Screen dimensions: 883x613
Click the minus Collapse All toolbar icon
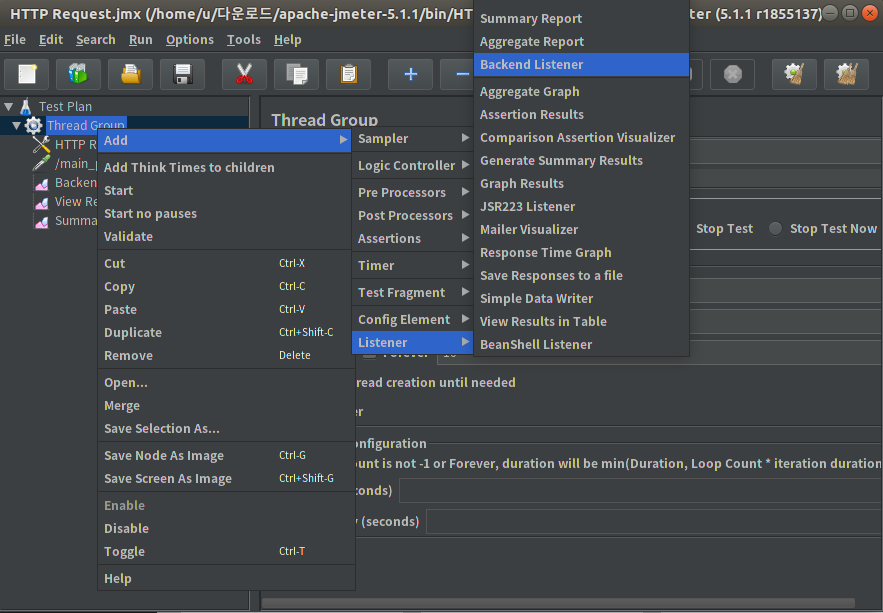(x=457, y=74)
